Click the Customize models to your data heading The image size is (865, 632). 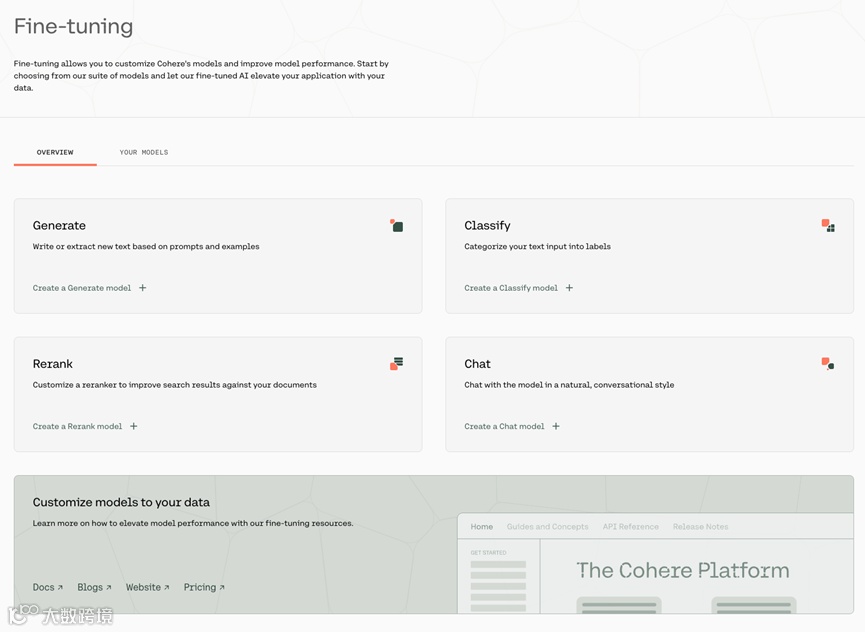[121, 503]
